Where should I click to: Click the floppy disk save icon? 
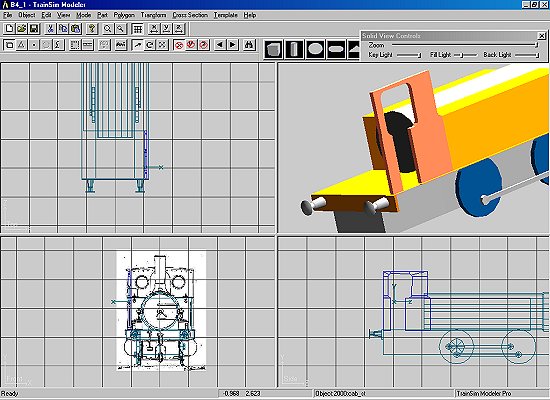coord(34,28)
